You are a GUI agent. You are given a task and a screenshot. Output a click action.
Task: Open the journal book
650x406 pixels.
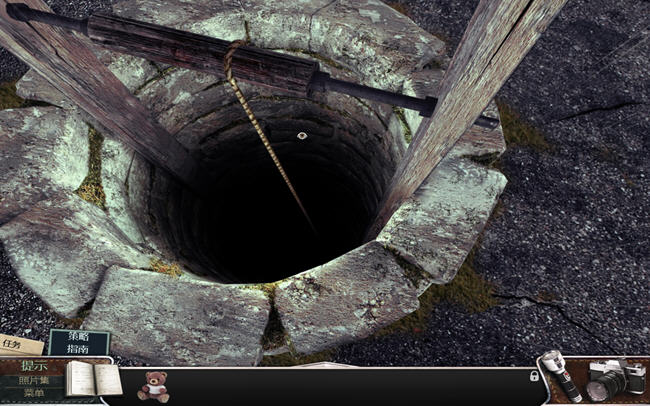pyautogui.click(x=94, y=379)
